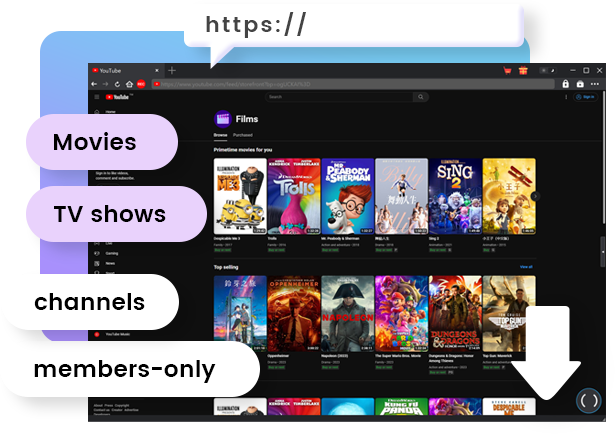
Task: Open the Mr. Peabody & Sherman poster
Action: 348,196
